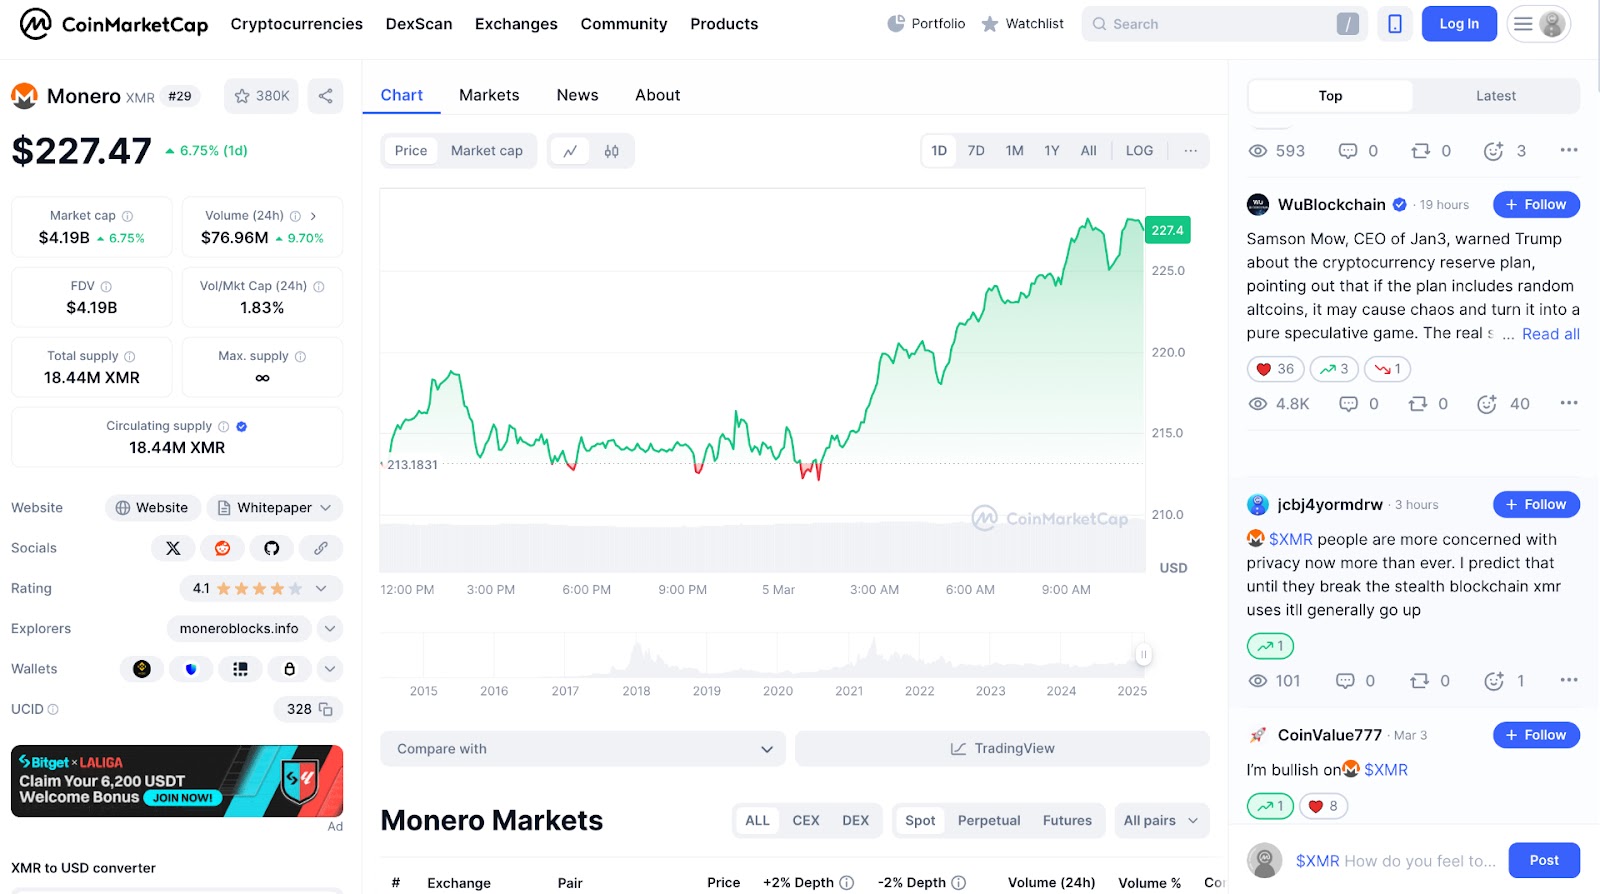Switch feed to Latest tab
Viewport: 1600px width, 894px height.
1496,96
